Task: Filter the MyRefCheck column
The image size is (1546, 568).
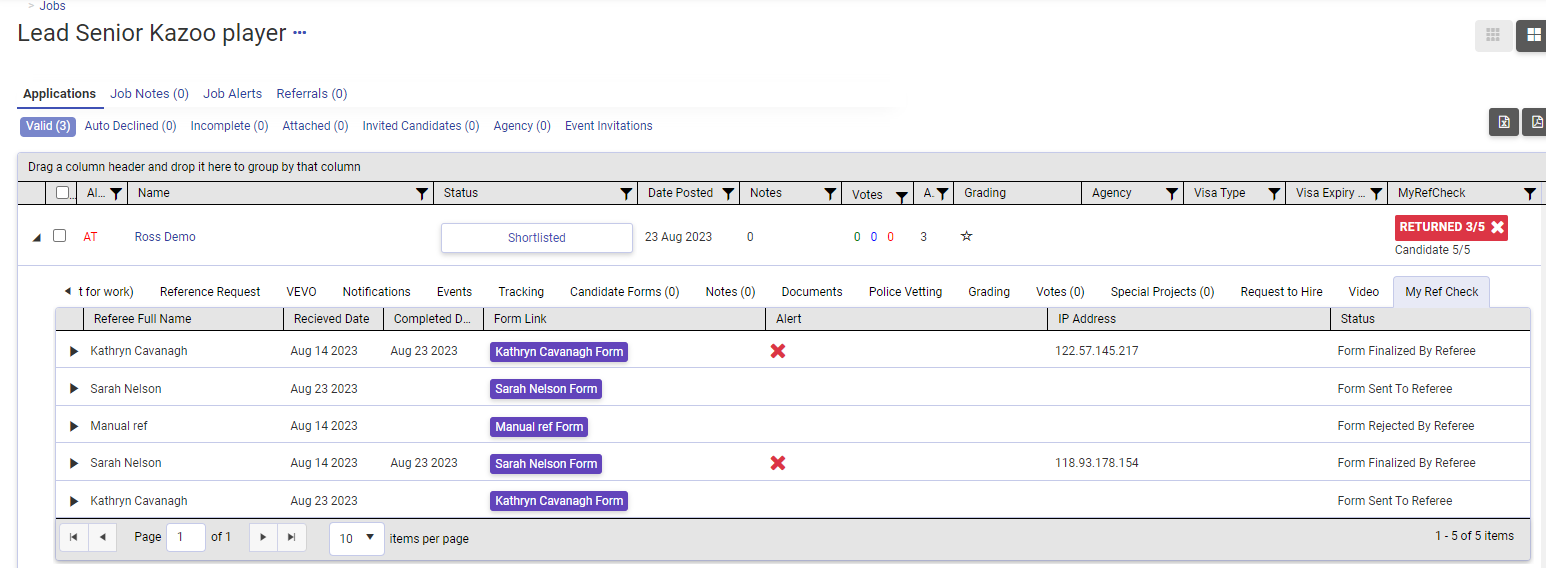Action: (1529, 193)
